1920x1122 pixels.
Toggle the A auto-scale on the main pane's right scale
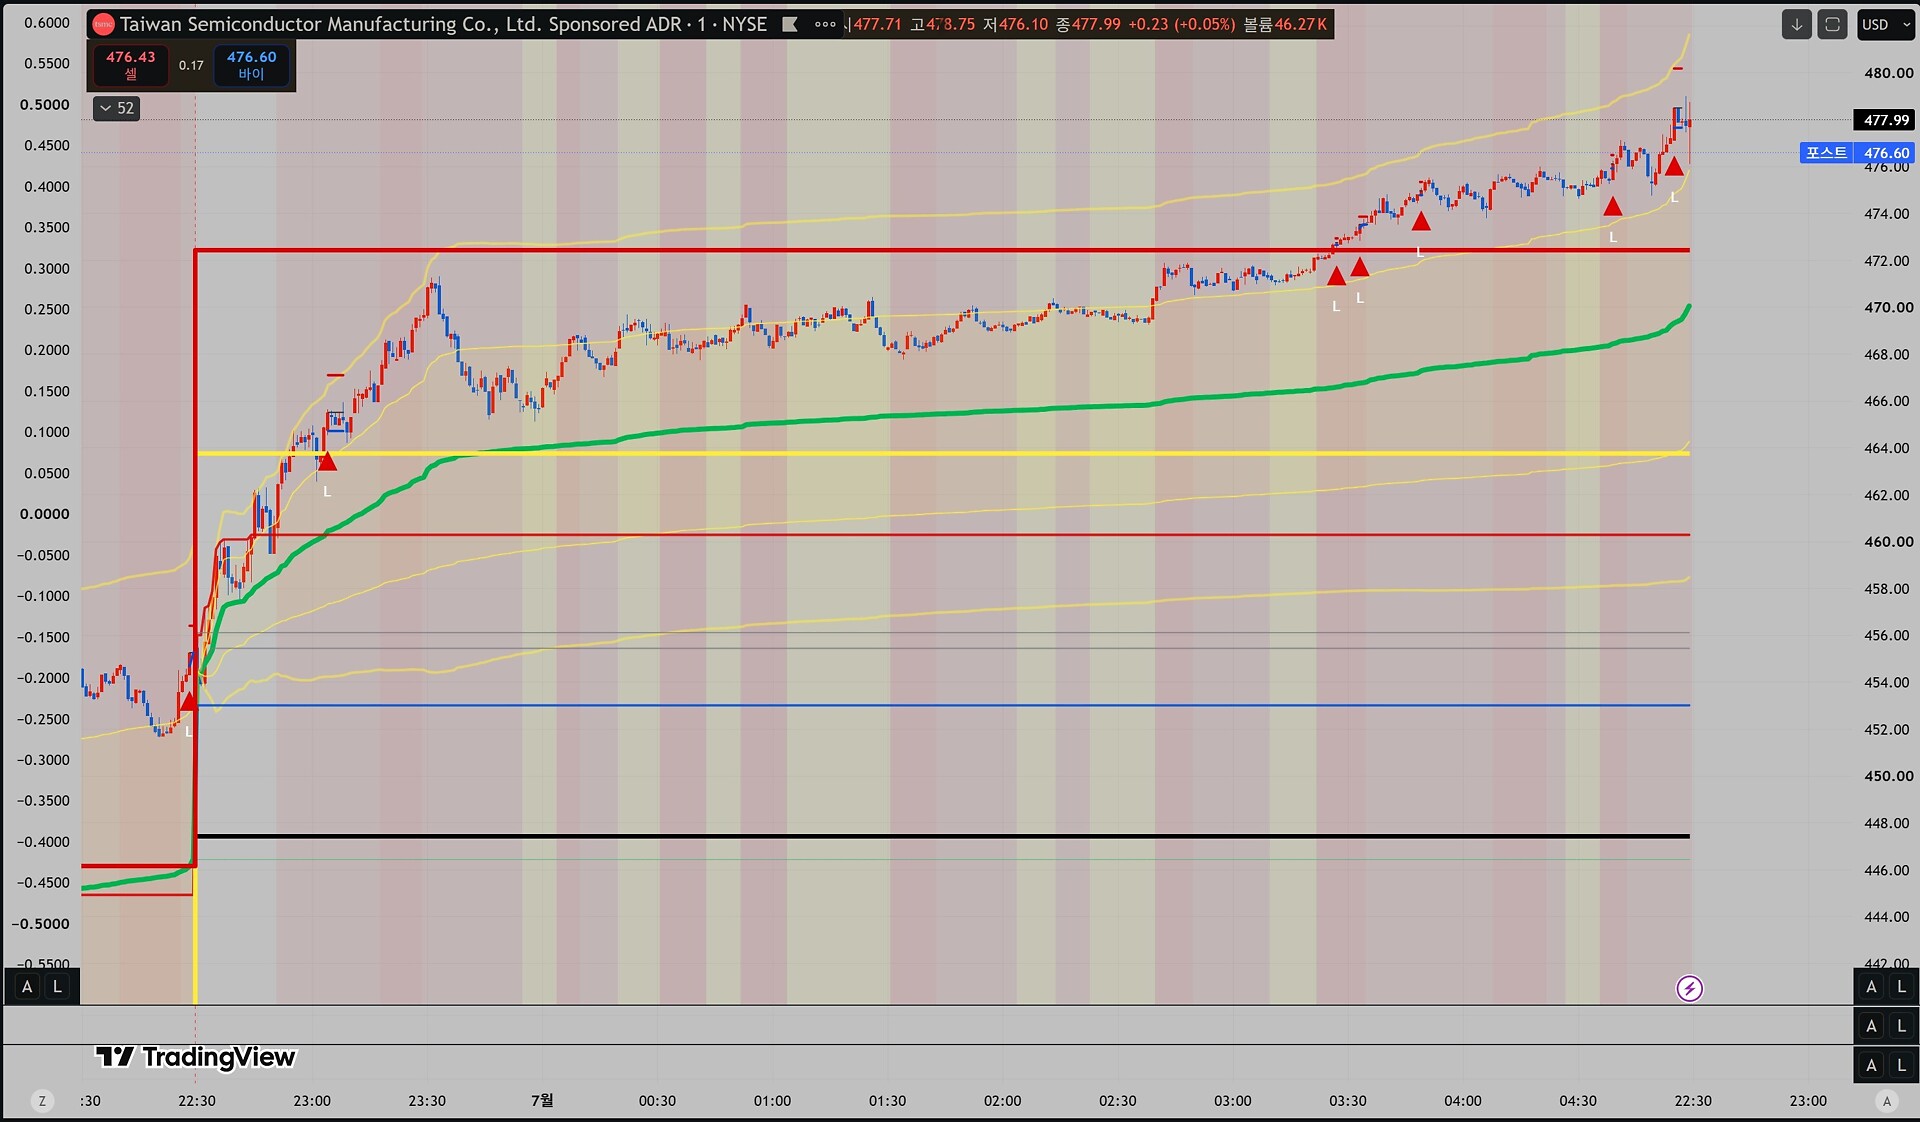point(1872,987)
